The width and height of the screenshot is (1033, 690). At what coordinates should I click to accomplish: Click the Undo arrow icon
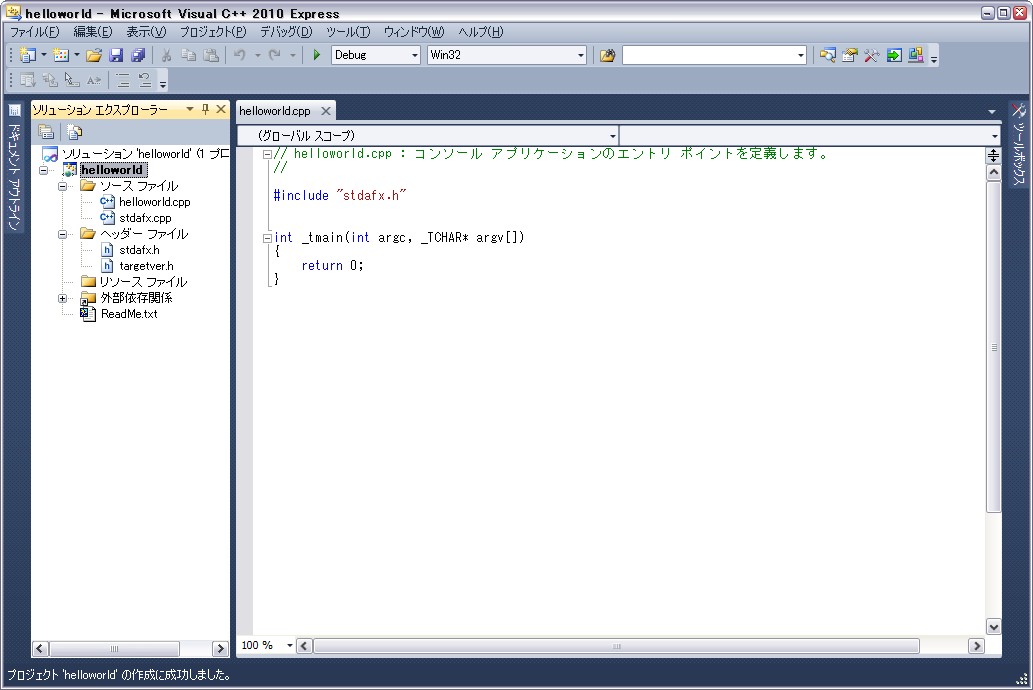click(240, 55)
